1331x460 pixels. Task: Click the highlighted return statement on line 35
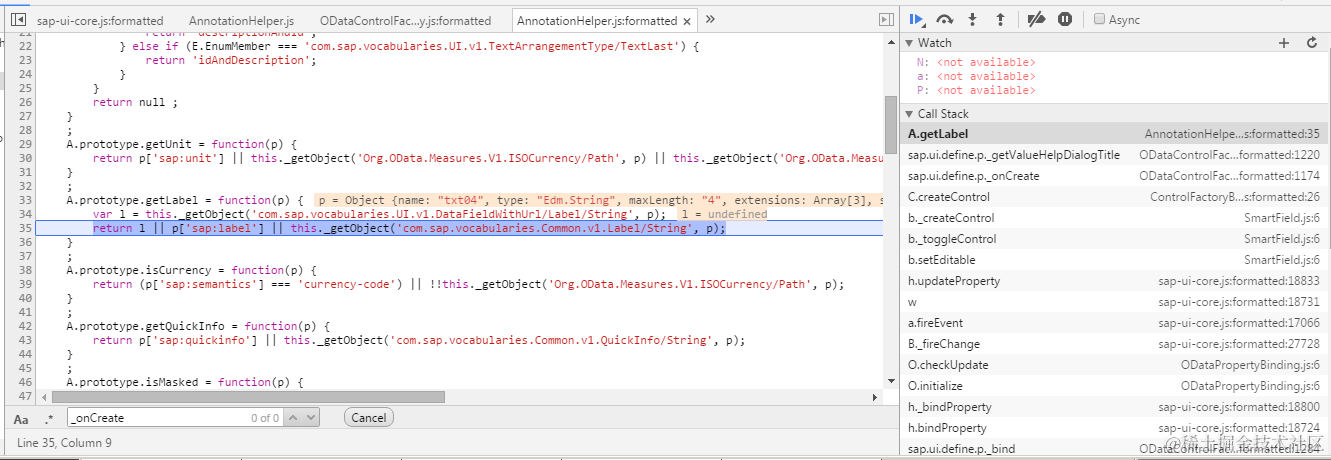pos(409,228)
